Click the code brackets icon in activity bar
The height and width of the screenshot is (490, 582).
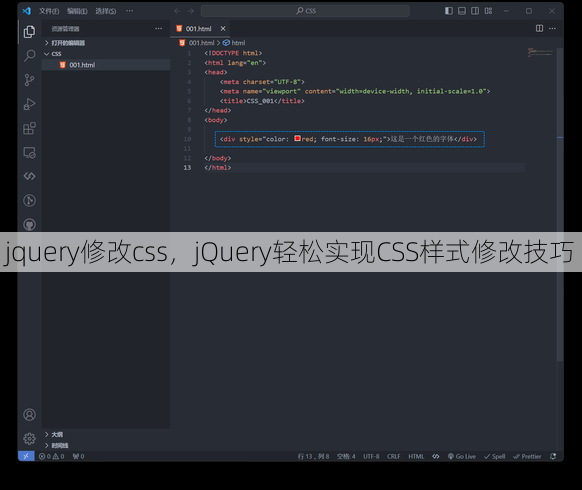[x=29, y=176]
